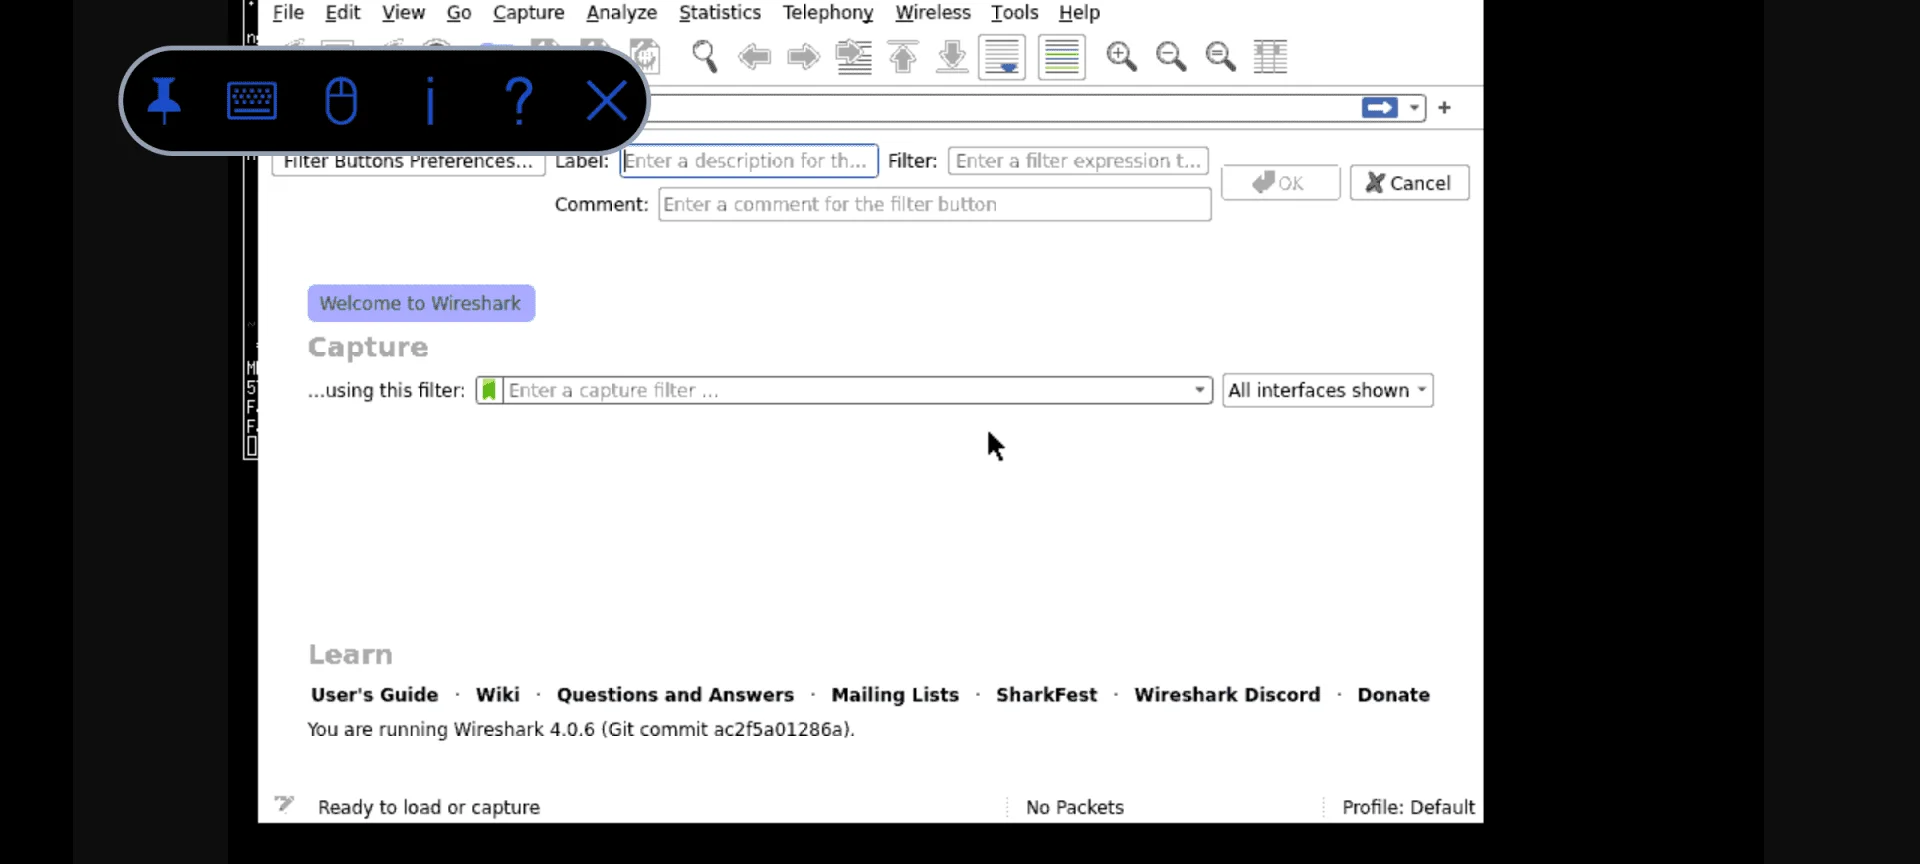Reset text to normal size icon

coord(1221,57)
